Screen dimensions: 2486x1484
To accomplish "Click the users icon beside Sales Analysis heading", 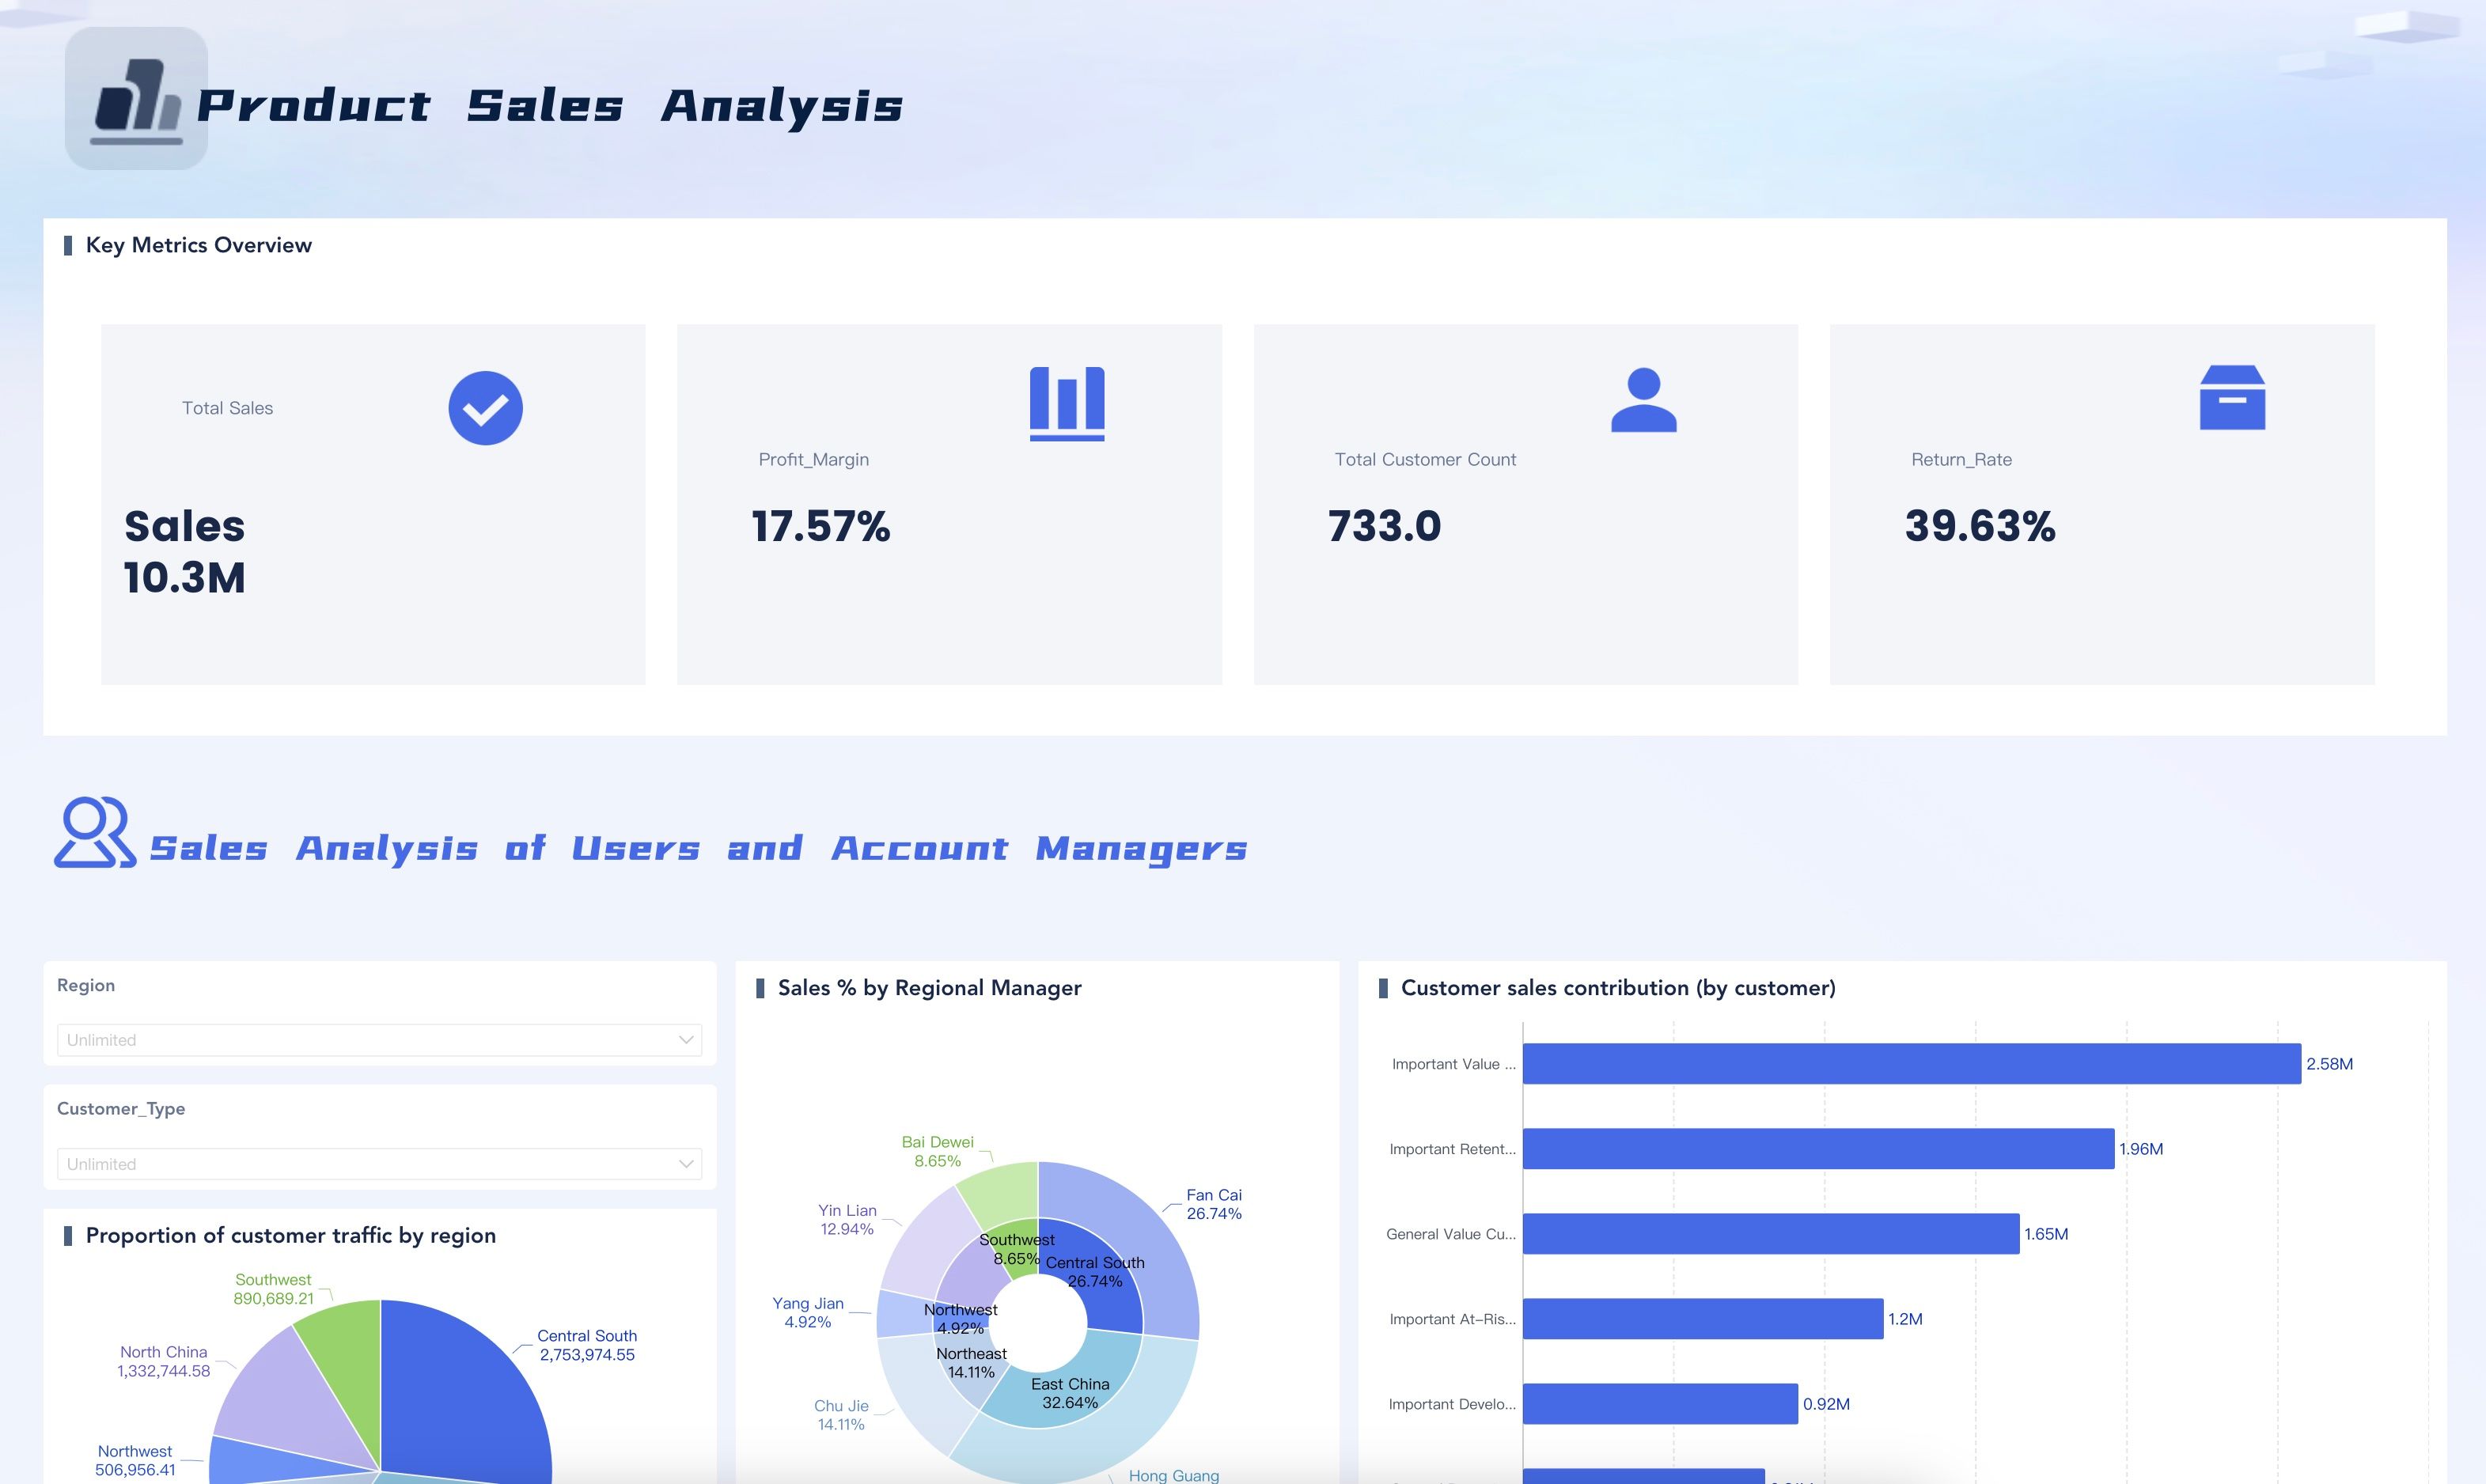I will click(95, 832).
